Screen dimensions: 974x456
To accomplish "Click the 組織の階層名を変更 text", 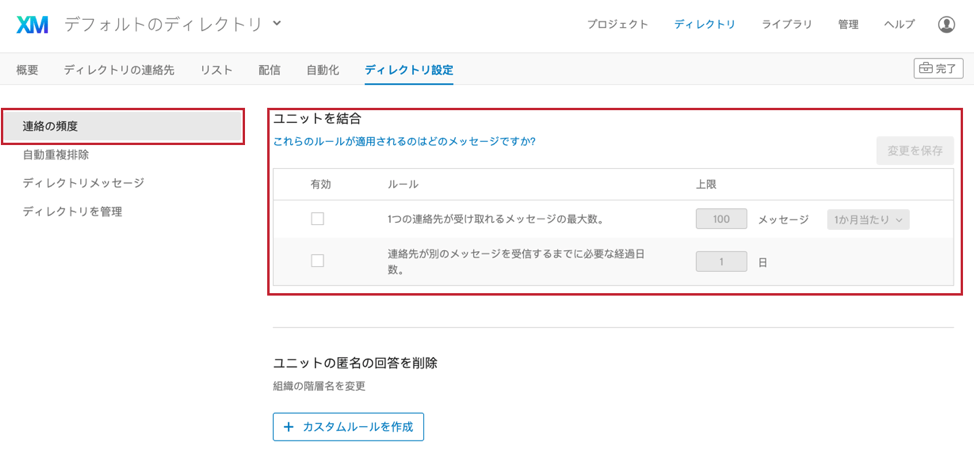I will pyautogui.click(x=319, y=386).
